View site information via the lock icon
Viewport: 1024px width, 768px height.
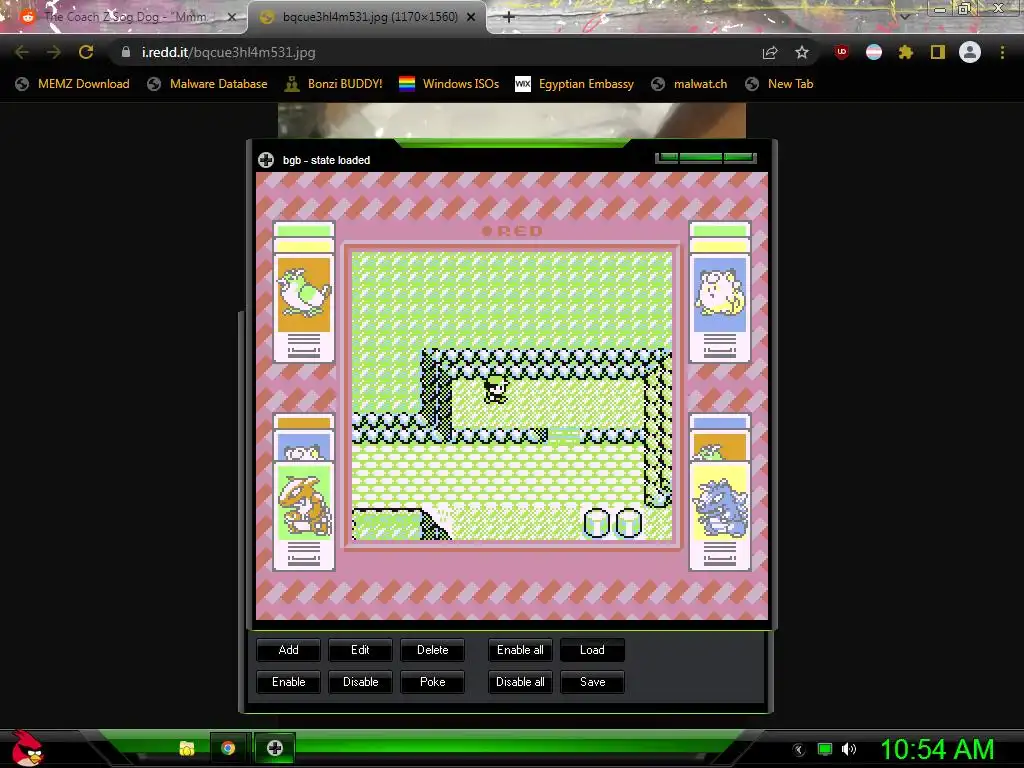pyautogui.click(x=126, y=52)
